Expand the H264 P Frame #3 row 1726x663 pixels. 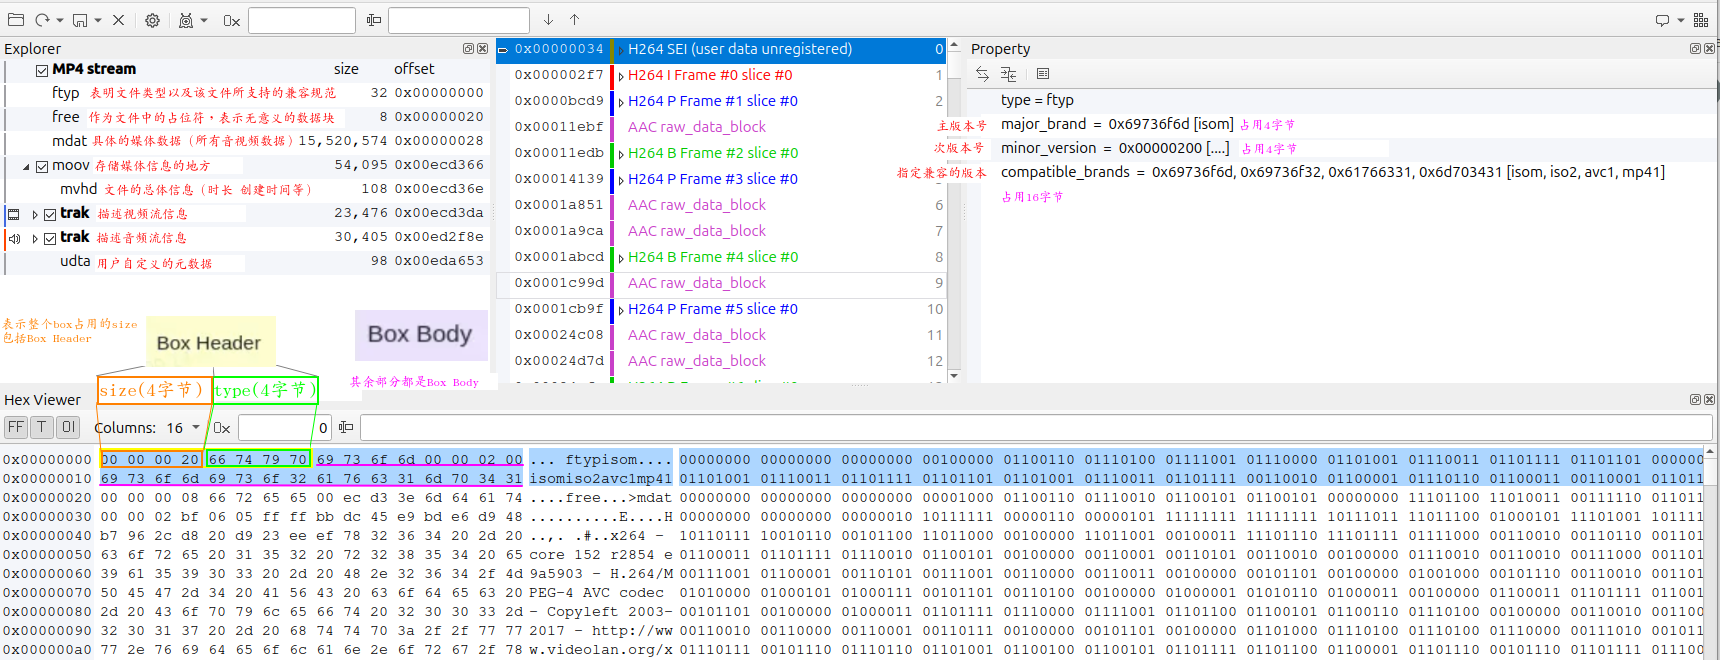pyautogui.click(x=621, y=180)
